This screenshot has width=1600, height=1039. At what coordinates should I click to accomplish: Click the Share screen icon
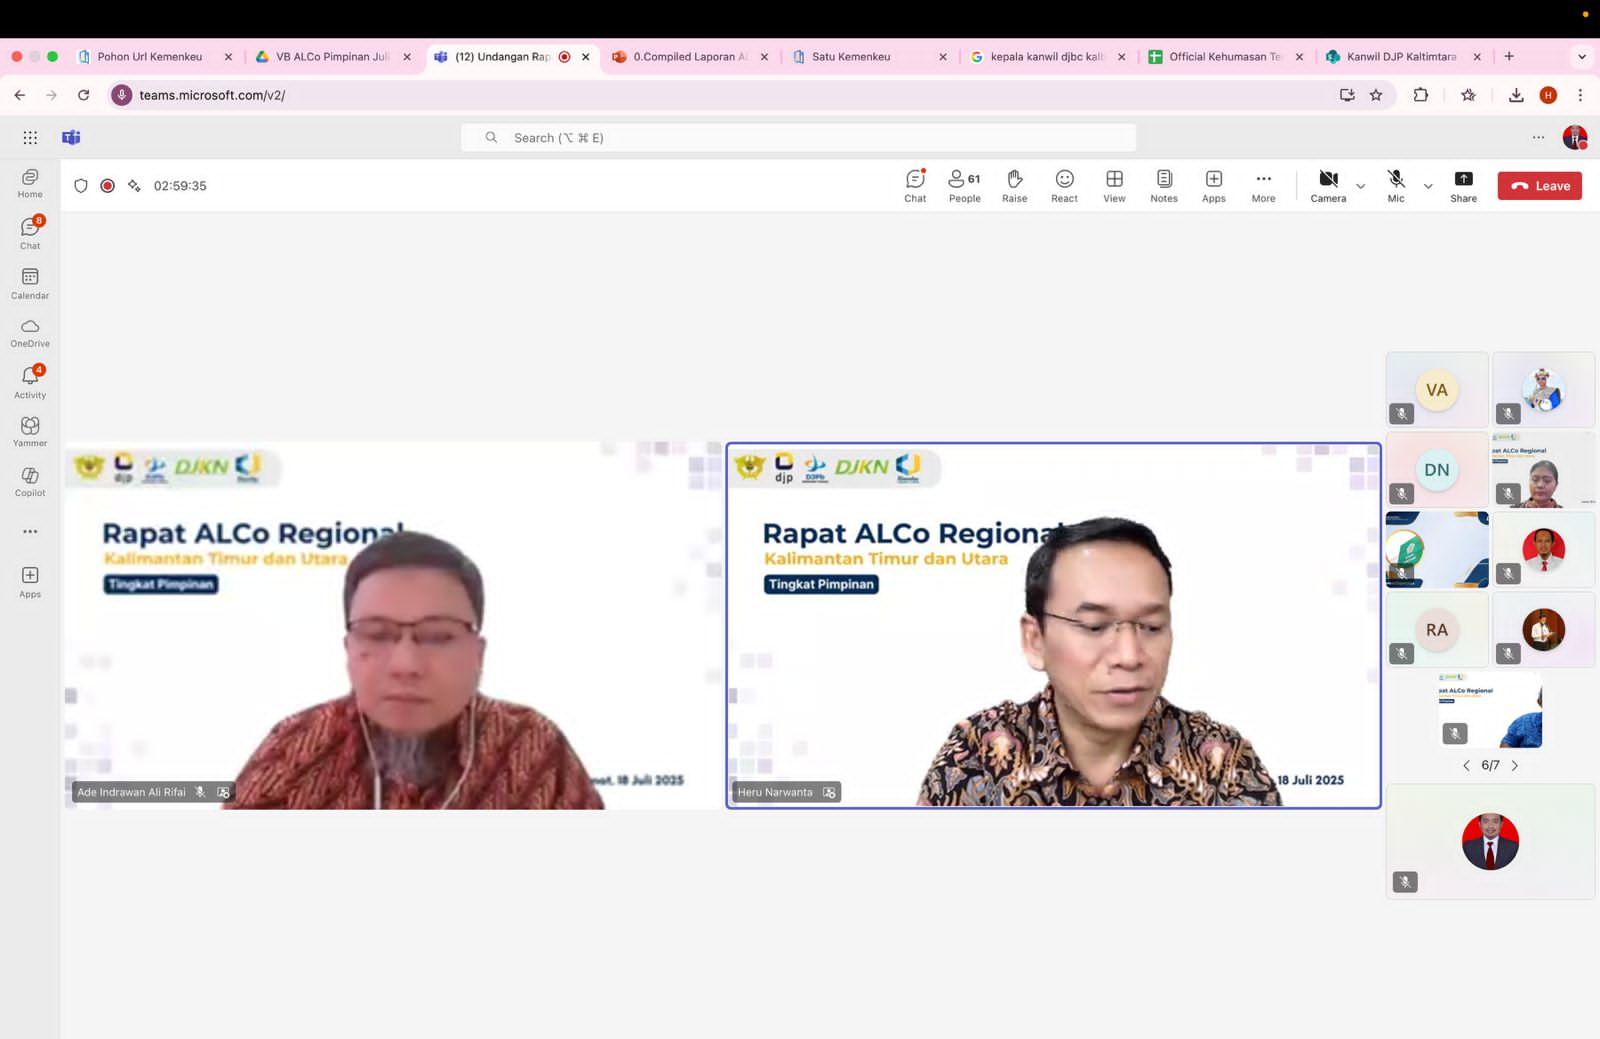pyautogui.click(x=1463, y=185)
